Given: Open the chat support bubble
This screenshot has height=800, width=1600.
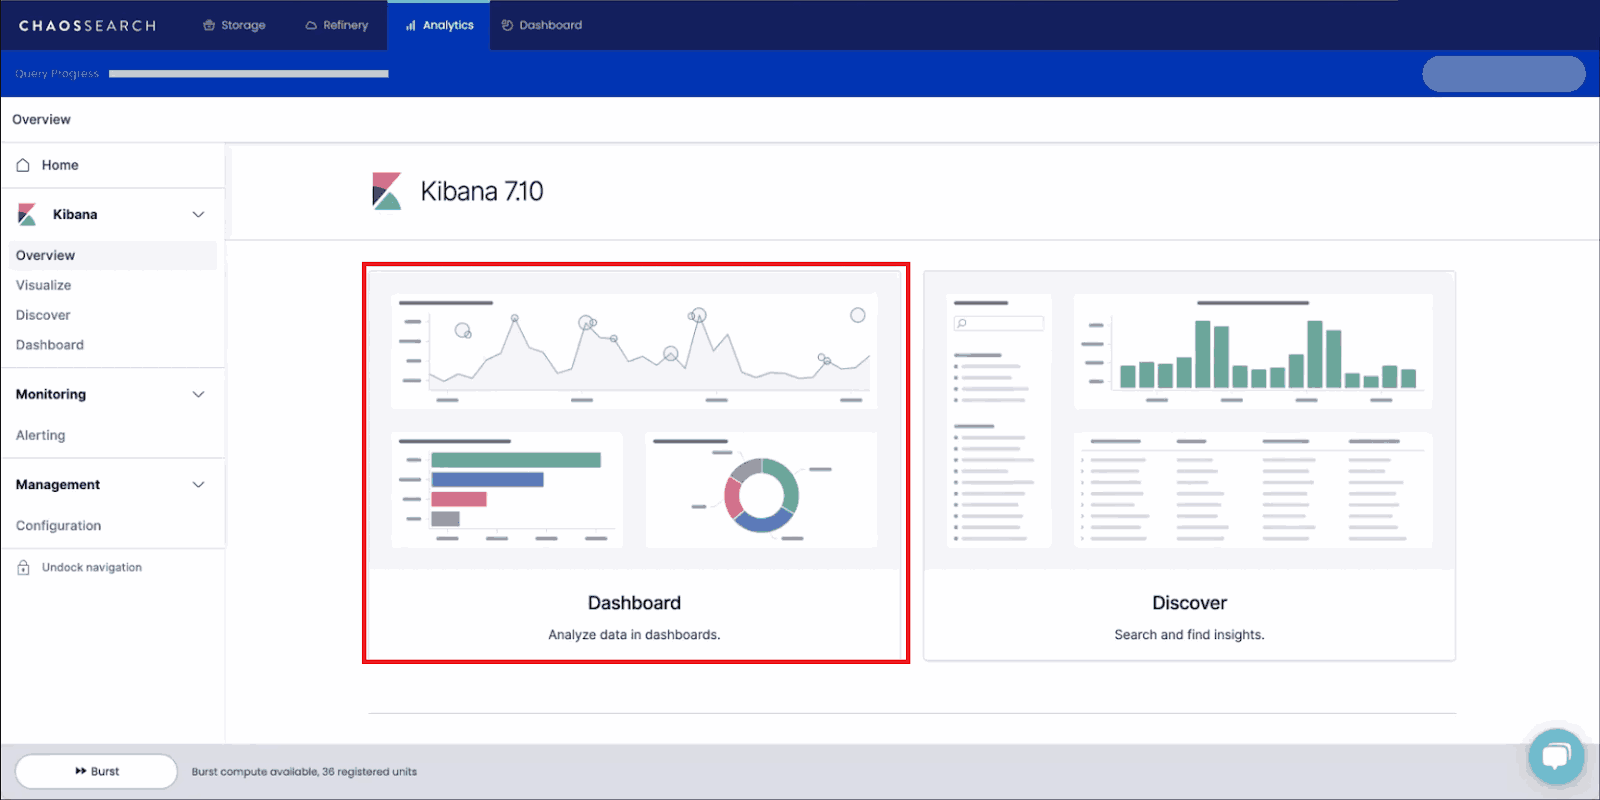Looking at the screenshot, I should pos(1556,756).
